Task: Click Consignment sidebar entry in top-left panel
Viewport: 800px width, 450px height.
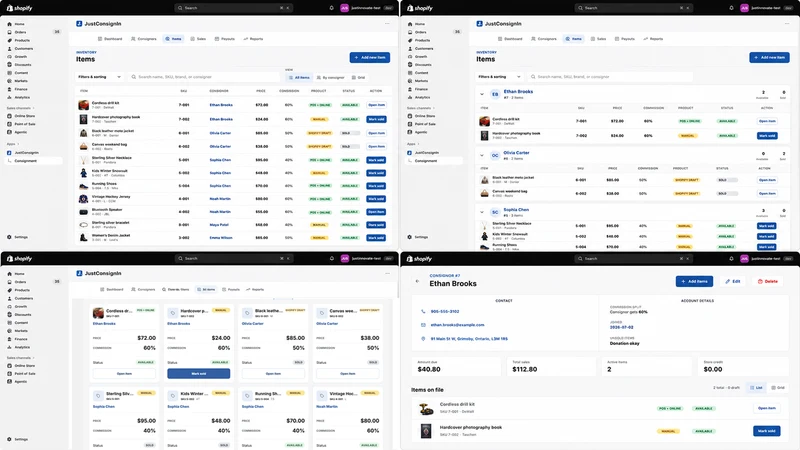Action: point(33,161)
